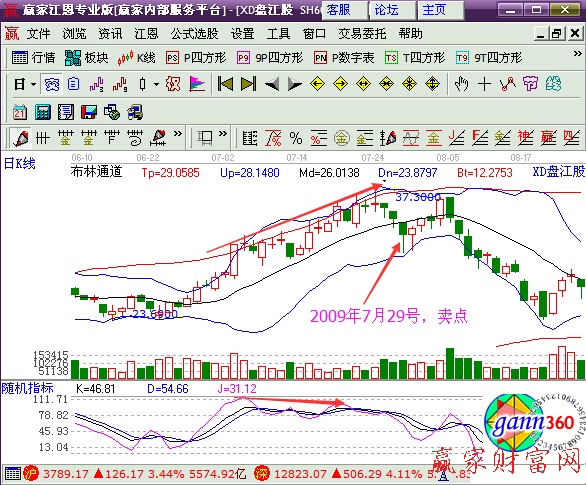Select the spiral drawing tool

(x=135, y=138)
